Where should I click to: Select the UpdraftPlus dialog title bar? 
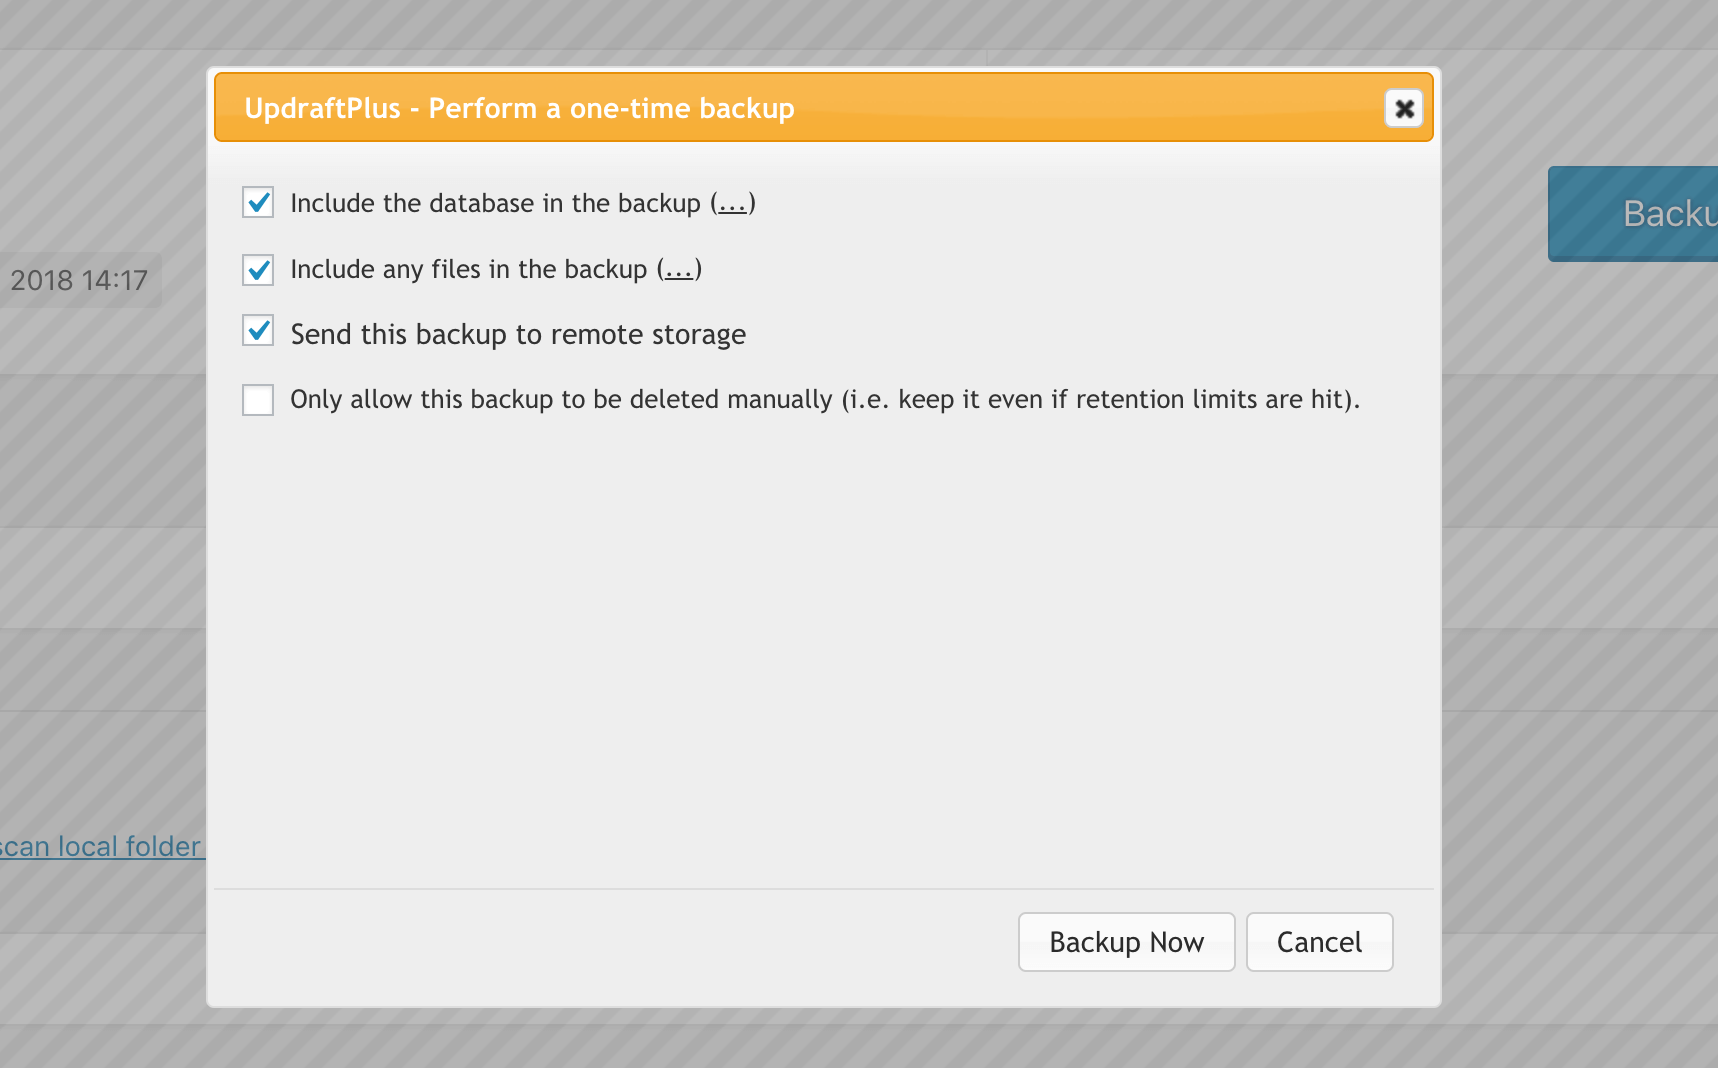(x=824, y=107)
